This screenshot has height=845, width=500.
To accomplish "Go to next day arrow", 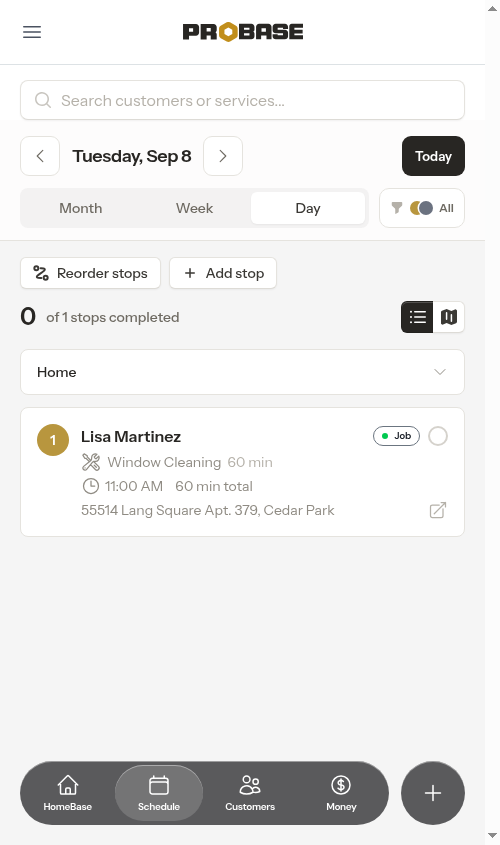I will 223,156.
